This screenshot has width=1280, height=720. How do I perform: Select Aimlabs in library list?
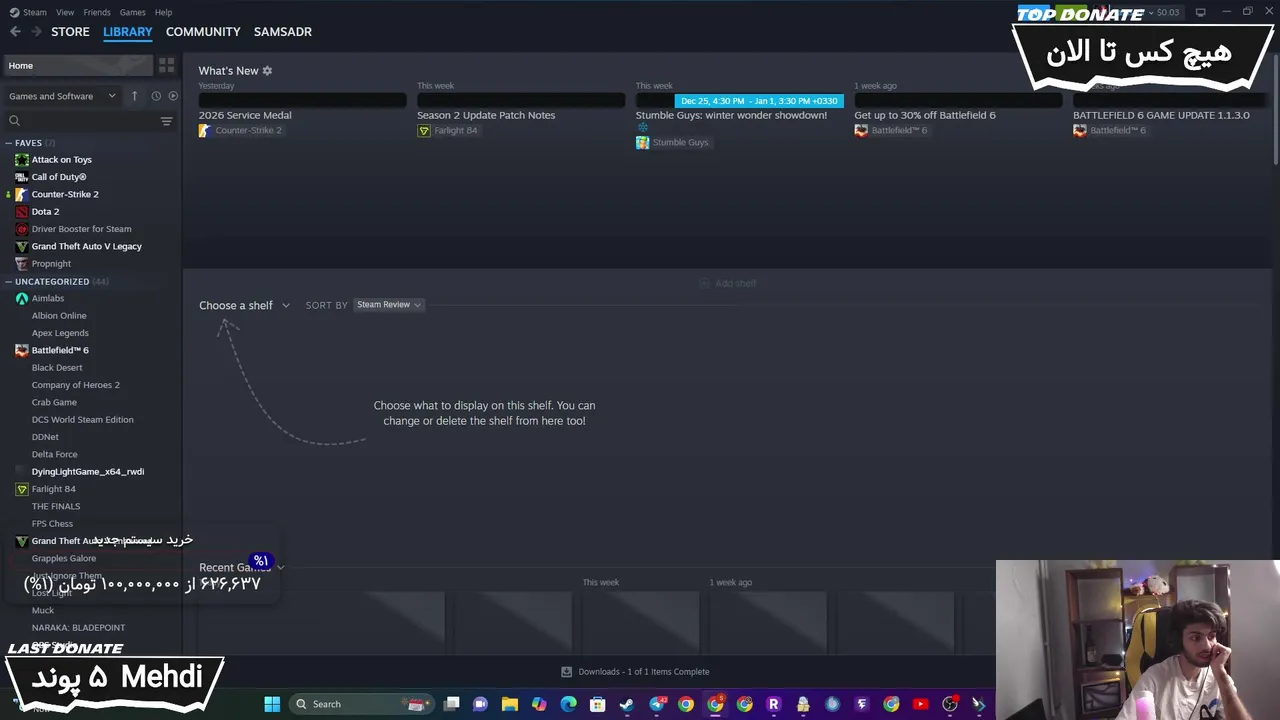47,298
